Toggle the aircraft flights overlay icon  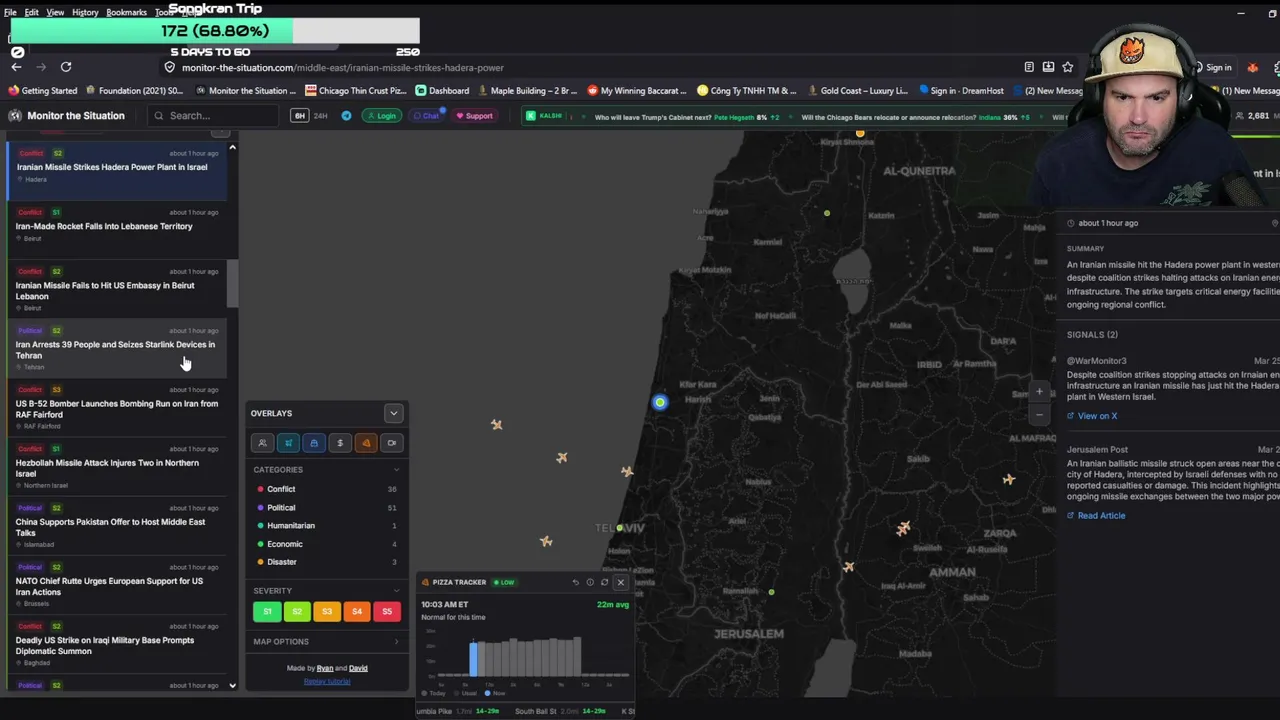point(288,443)
